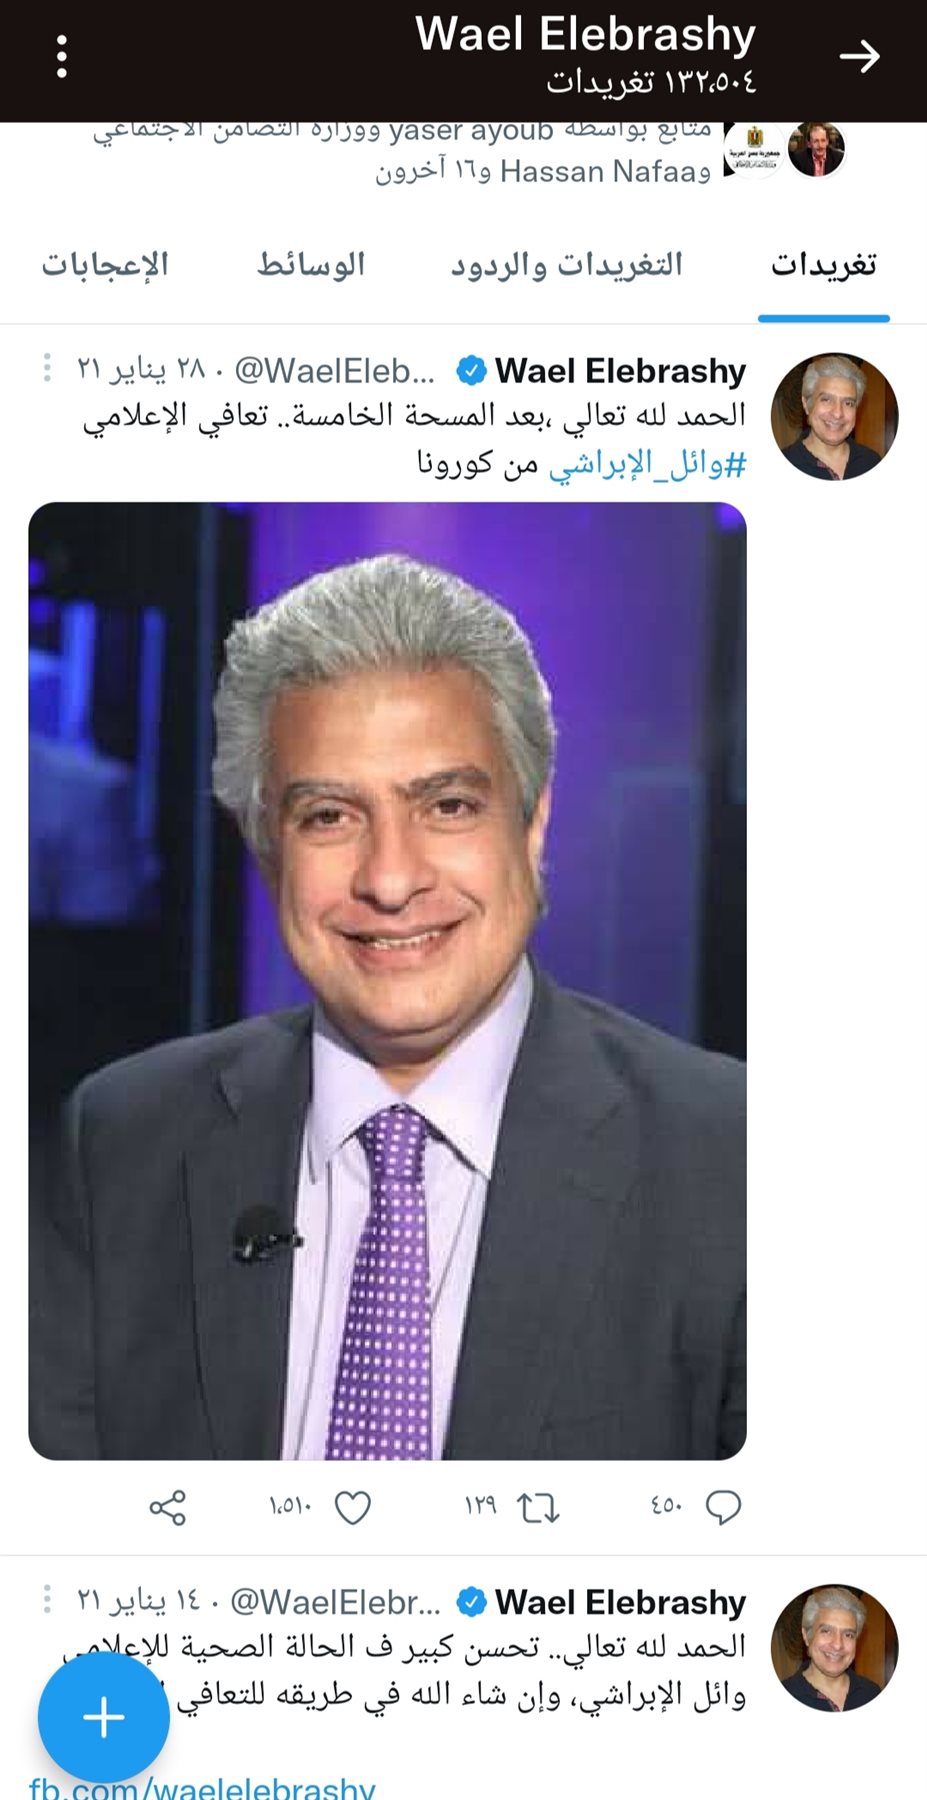Tap the back arrow in header
The width and height of the screenshot is (927, 1800).
click(859, 57)
